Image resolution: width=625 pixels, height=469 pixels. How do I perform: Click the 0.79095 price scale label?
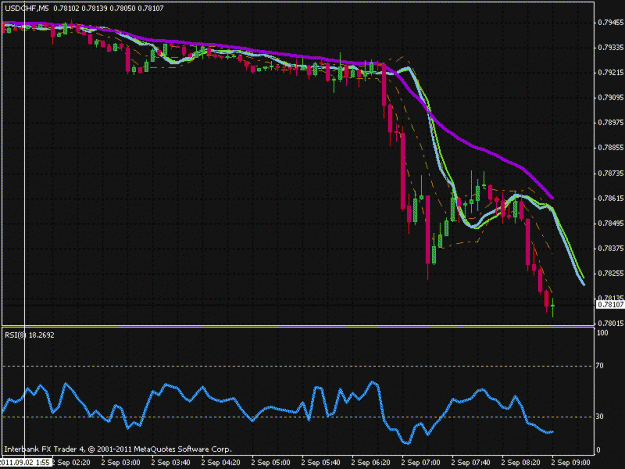610,98
